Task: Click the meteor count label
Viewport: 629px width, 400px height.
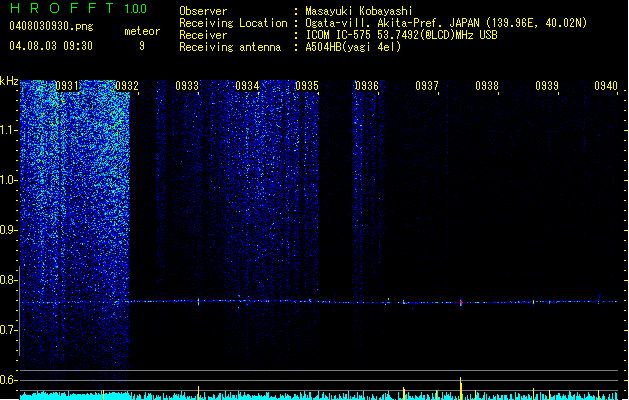Action: 142,31
